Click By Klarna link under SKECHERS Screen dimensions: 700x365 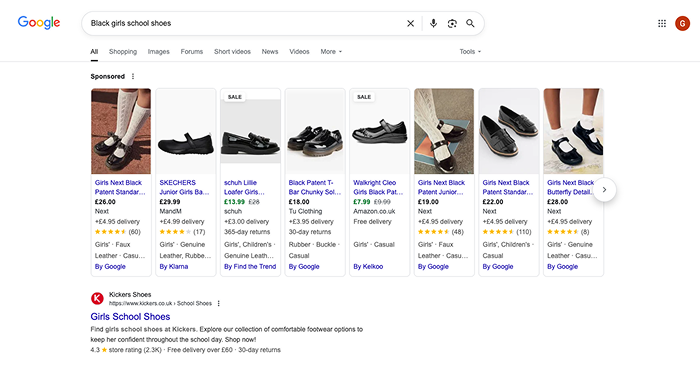point(174,266)
